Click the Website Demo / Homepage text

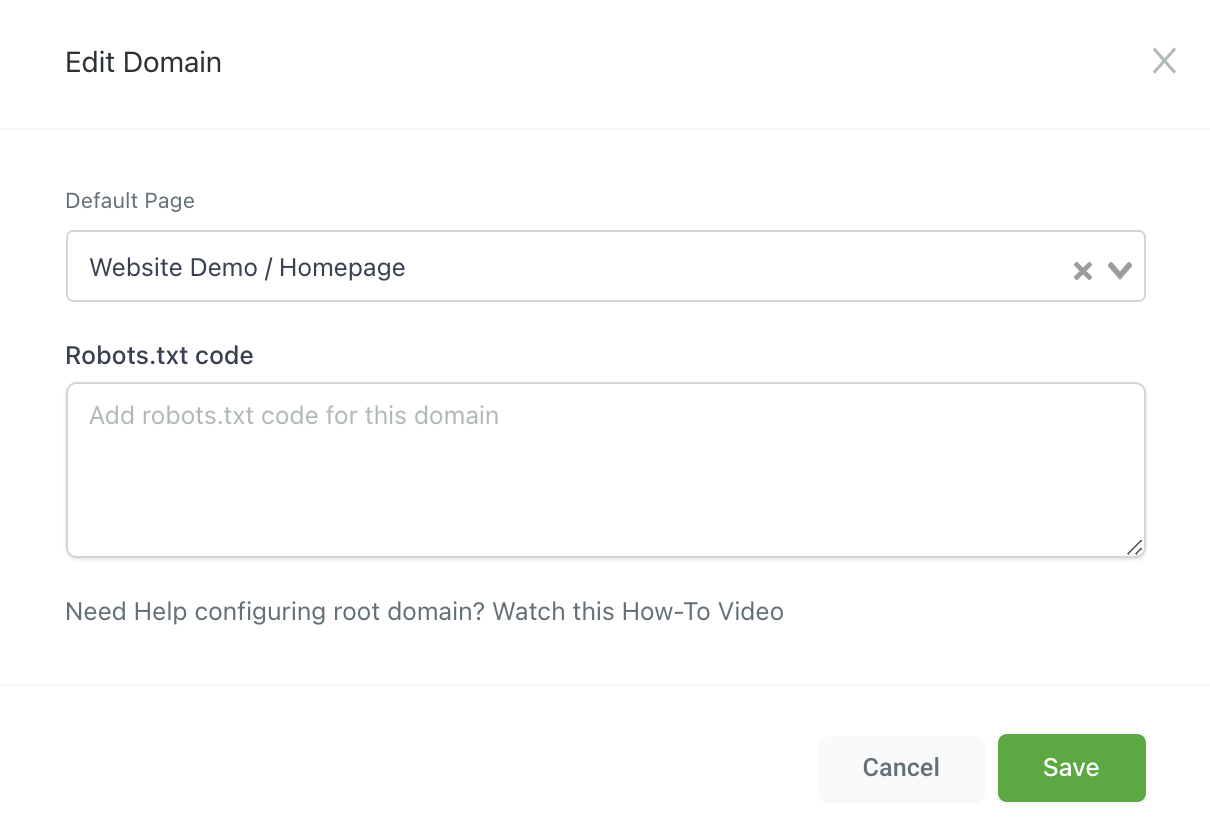pos(246,267)
